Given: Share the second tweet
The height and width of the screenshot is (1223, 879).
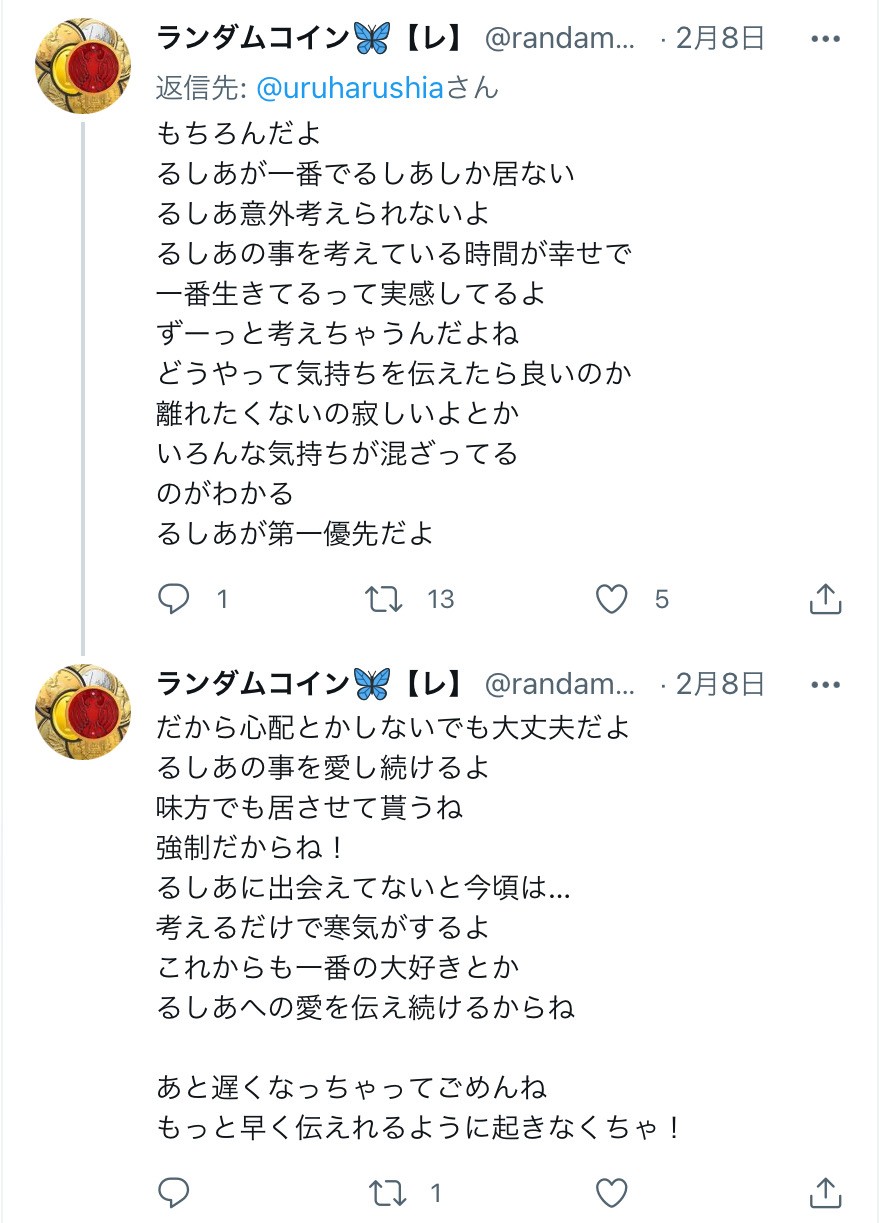Looking at the screenshot, I should [824, 1192].
